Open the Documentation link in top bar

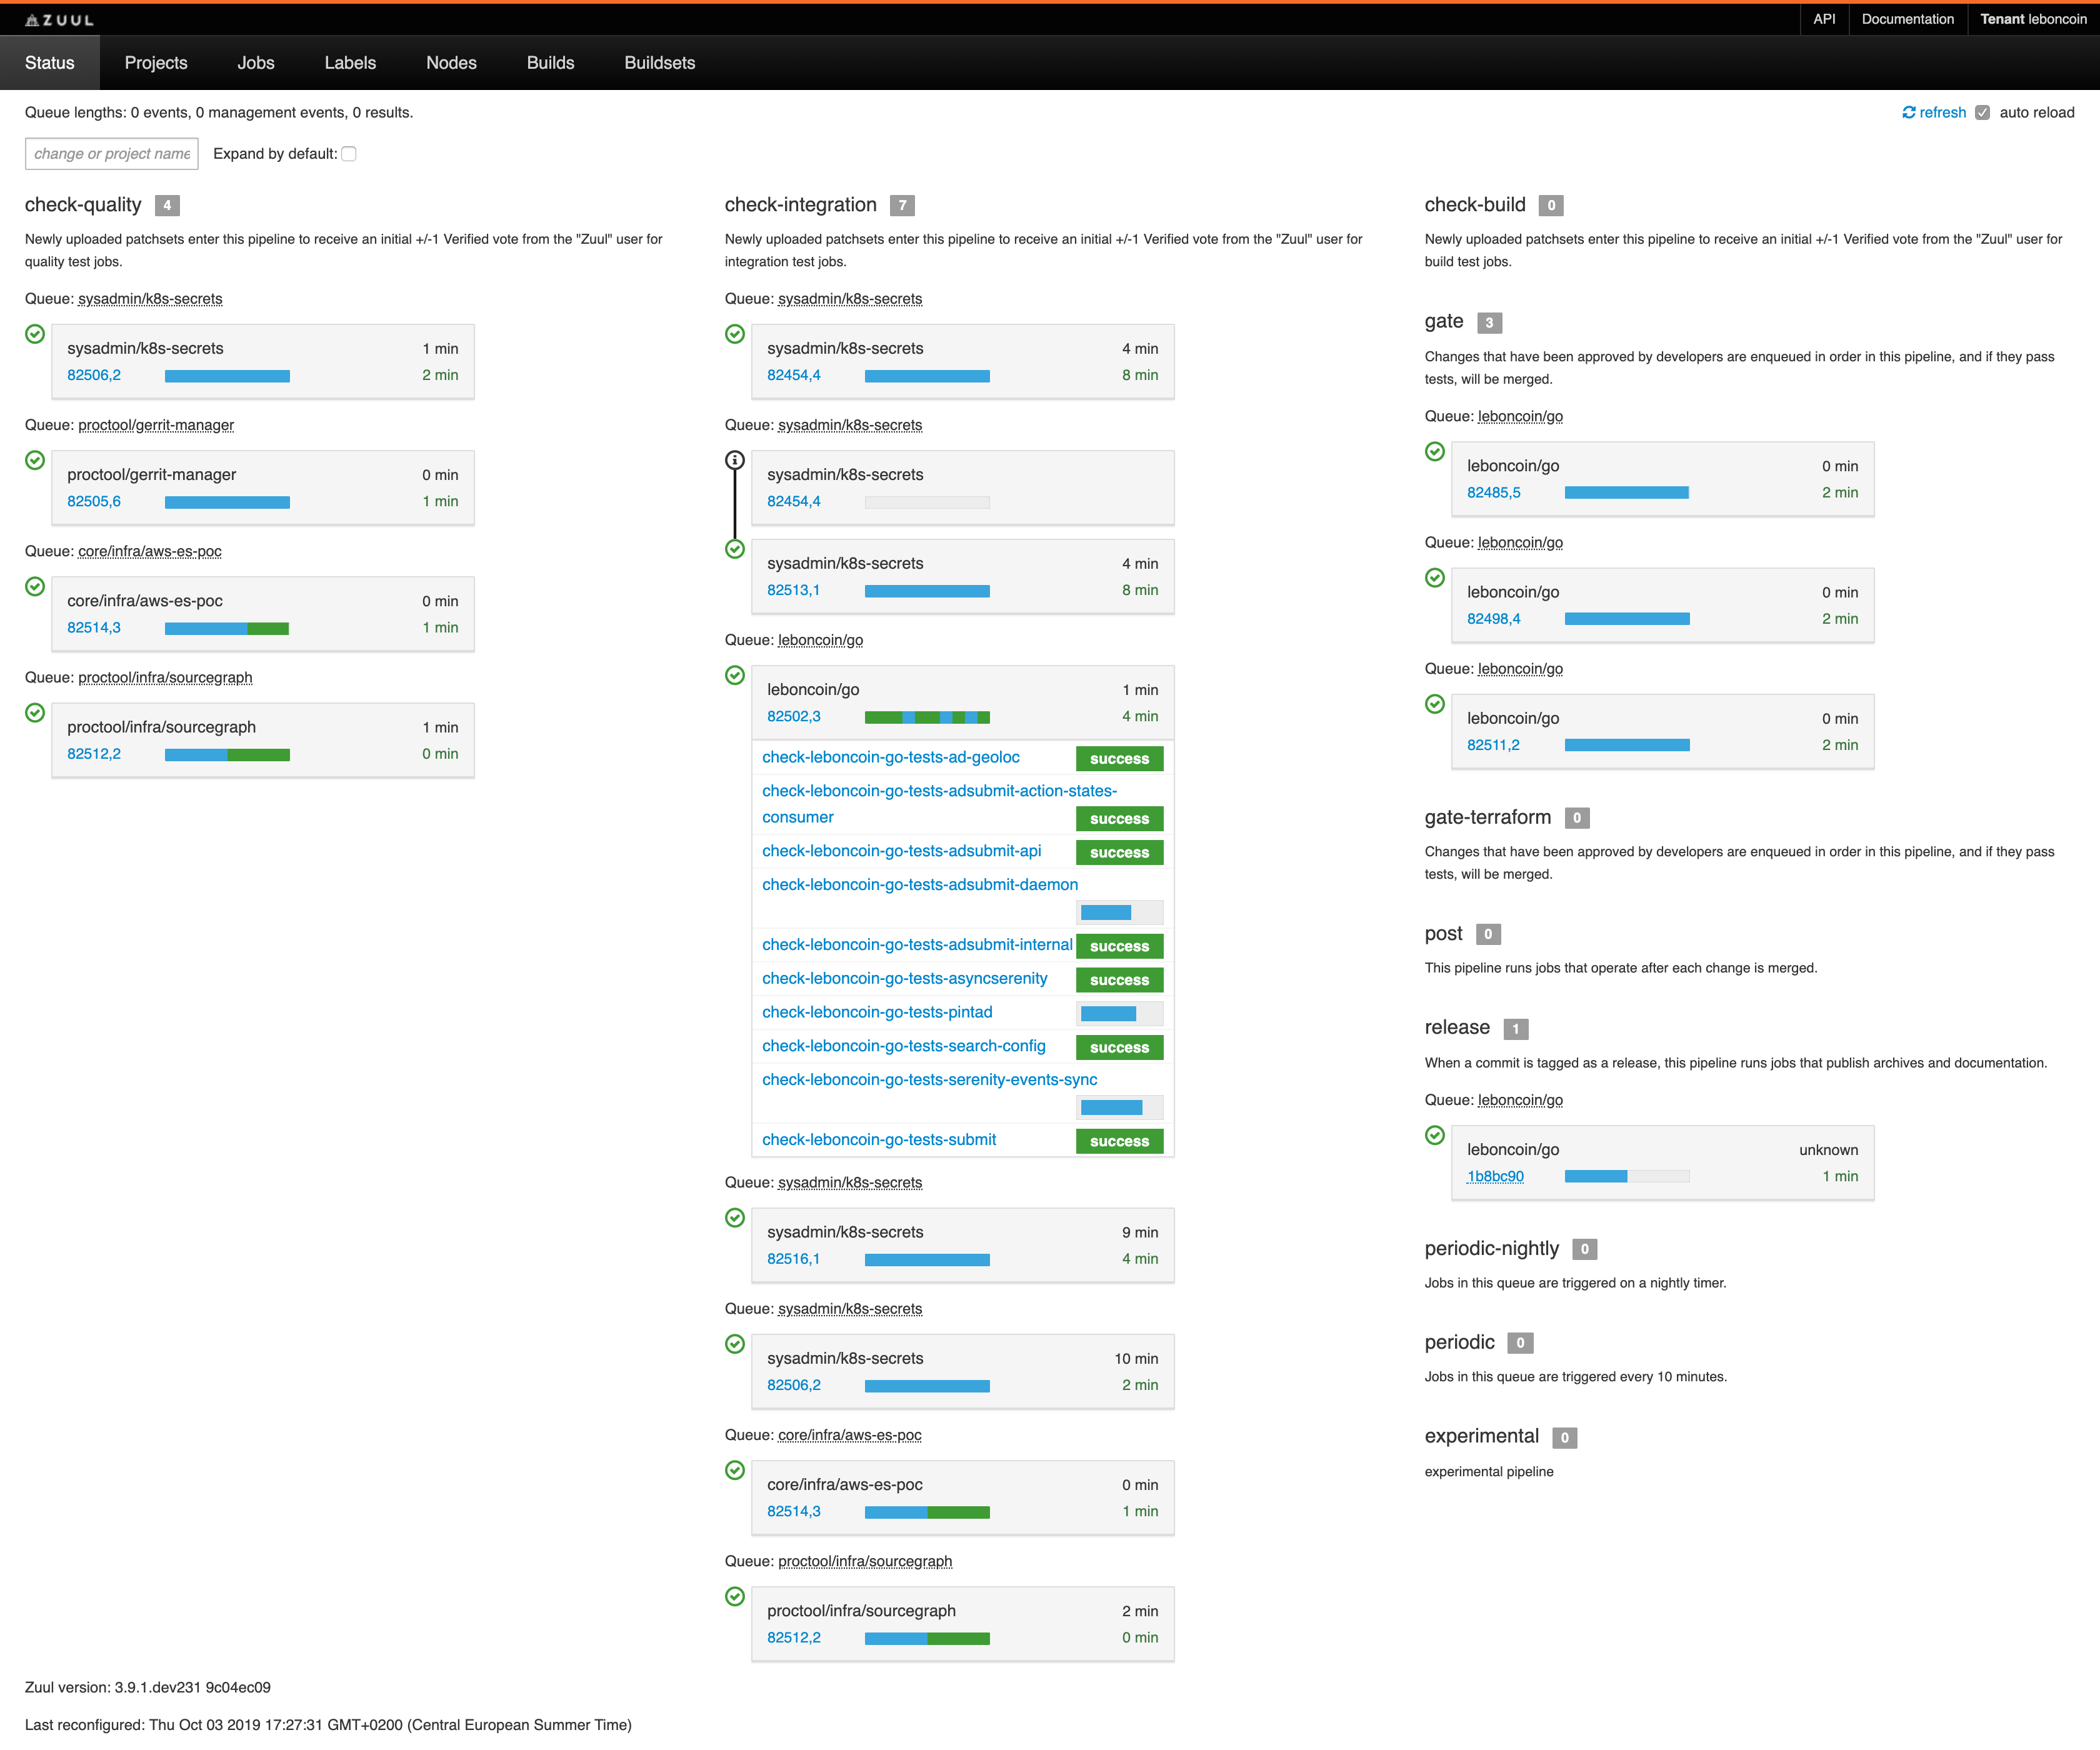(1907, 19)
